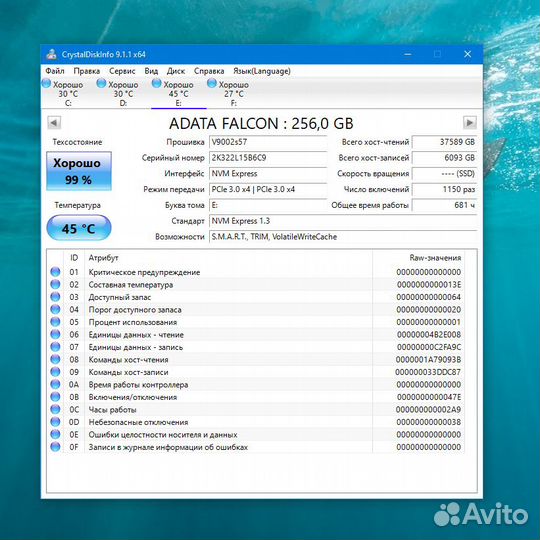Click rotation rate value ---- (SSD)
This screenshot has height=540, width=540.
445,174
